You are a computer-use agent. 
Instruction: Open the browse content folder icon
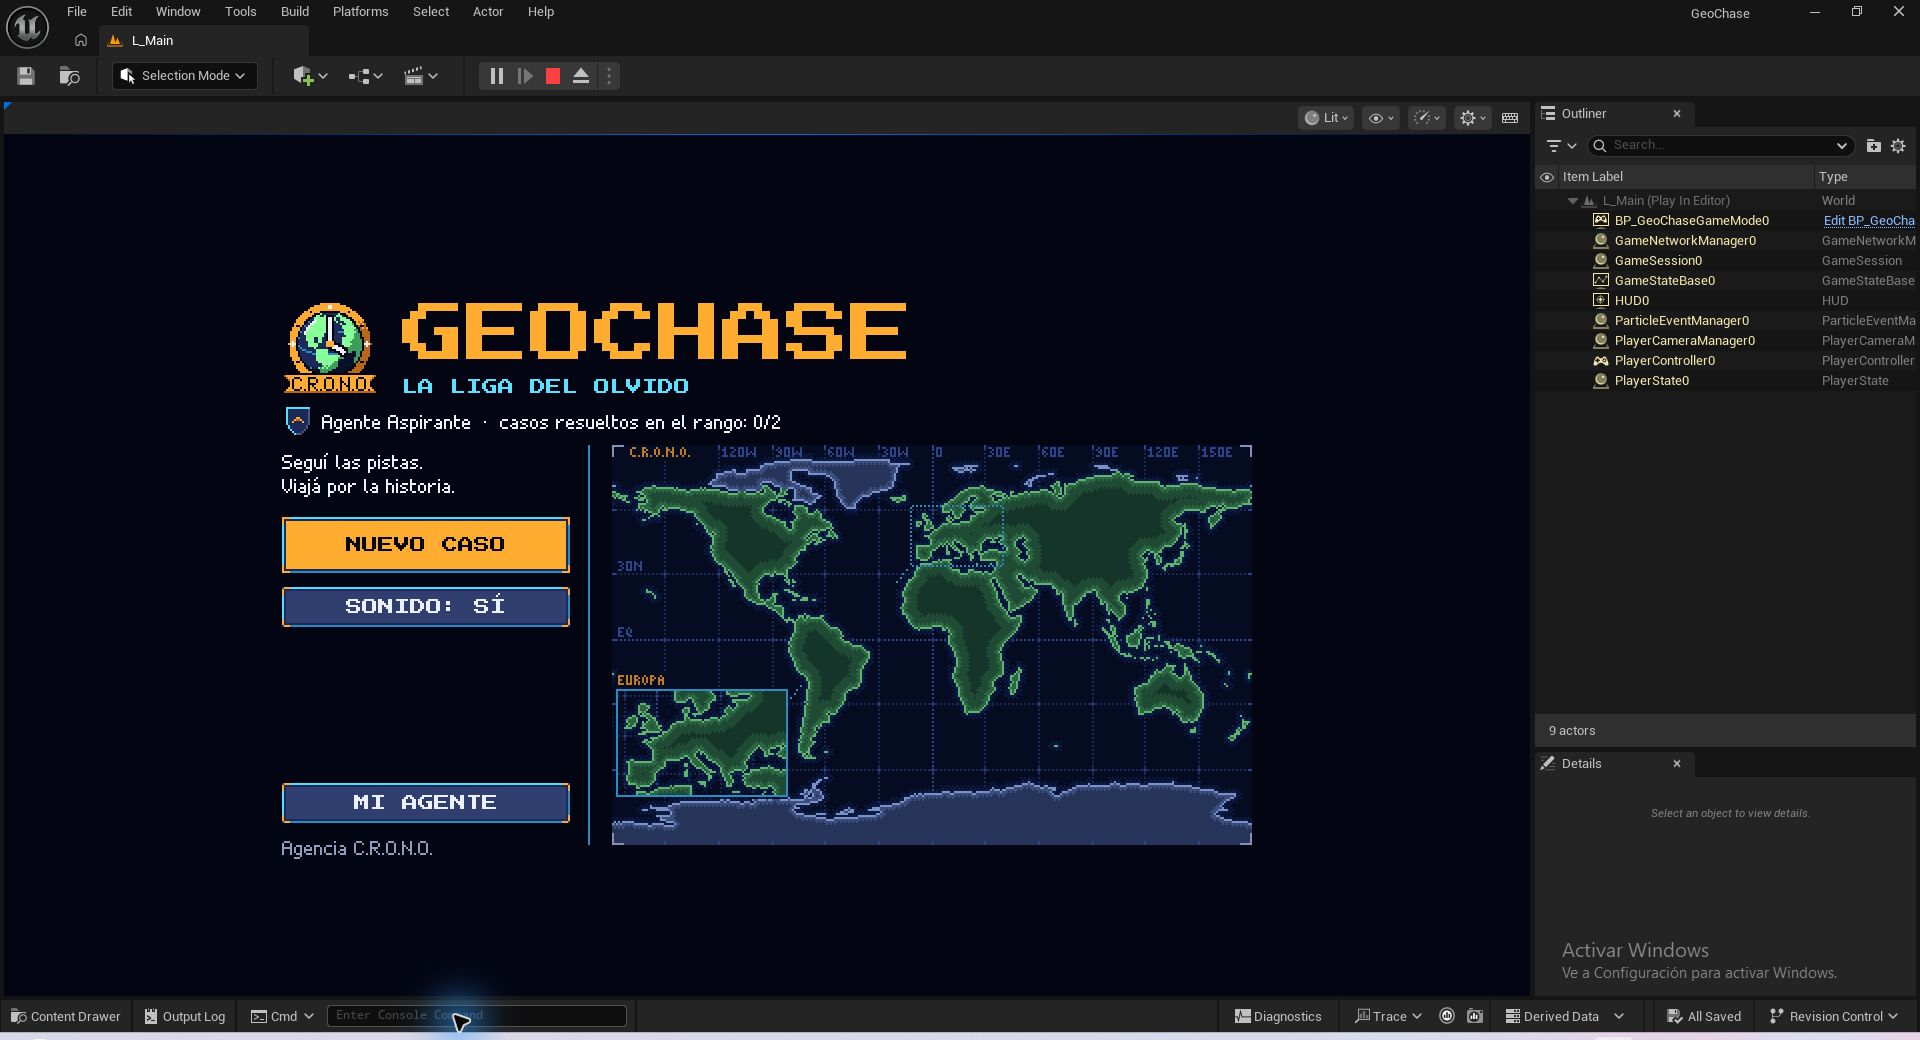pos(69,76)
